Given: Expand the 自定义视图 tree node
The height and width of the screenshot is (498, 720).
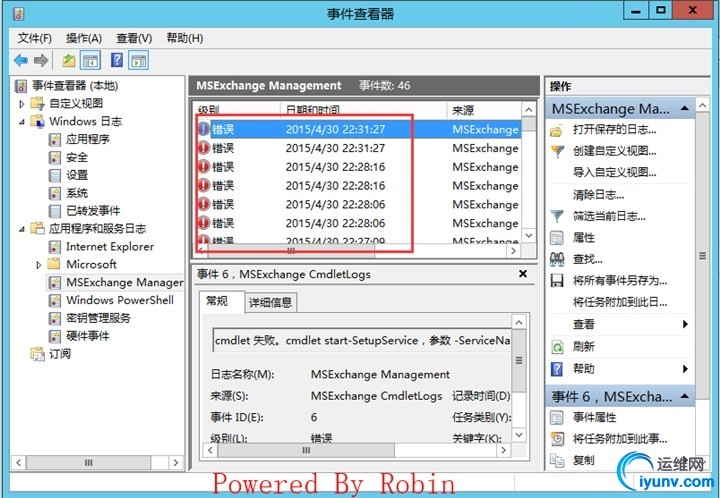Looking at the screenshot, I should [22, 104].
